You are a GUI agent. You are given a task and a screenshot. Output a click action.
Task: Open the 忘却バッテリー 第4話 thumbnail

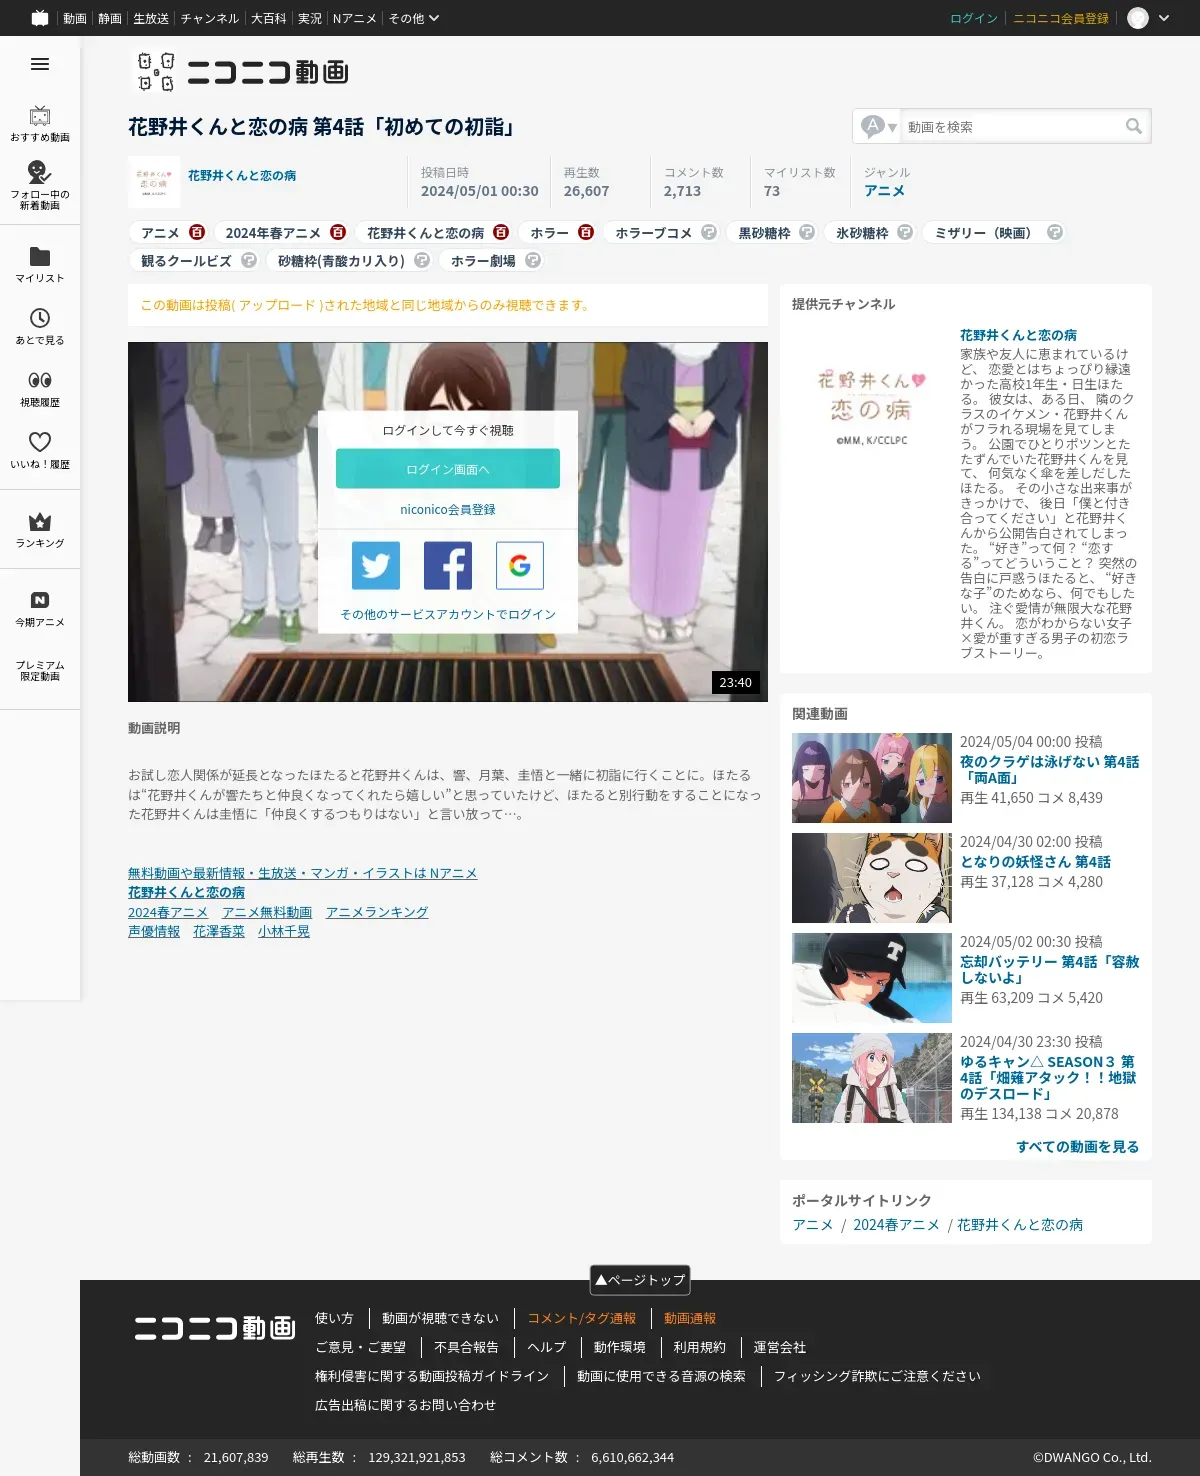coord(872,978)
